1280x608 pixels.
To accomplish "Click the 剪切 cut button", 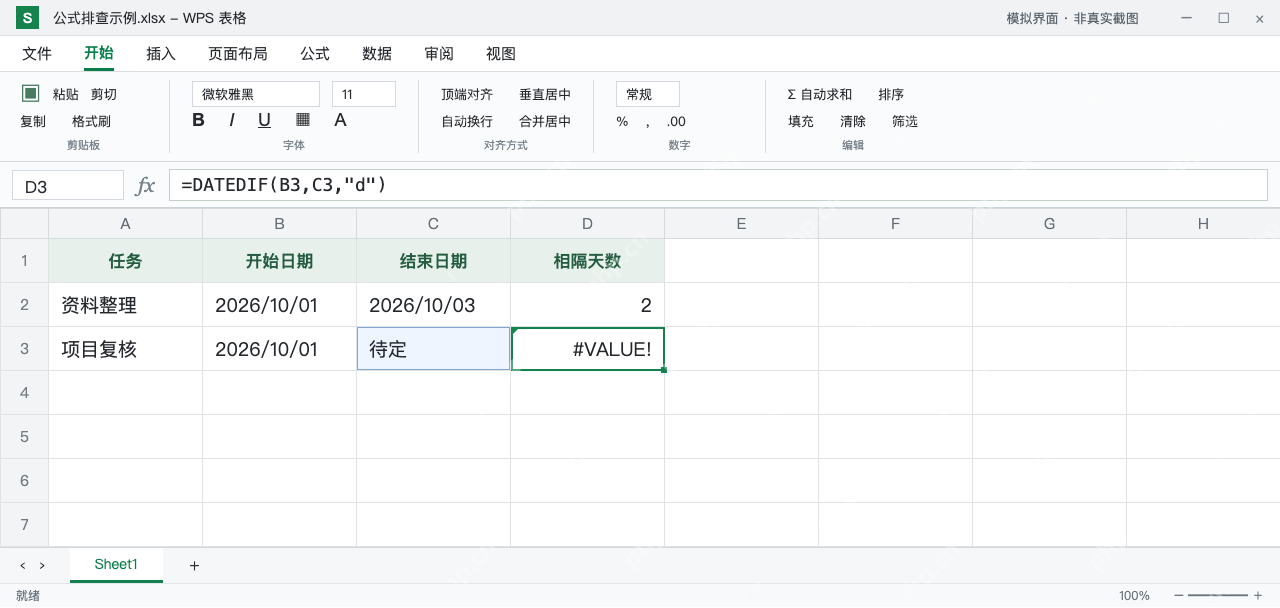I will pyautogui.click(x=104, y=94).
